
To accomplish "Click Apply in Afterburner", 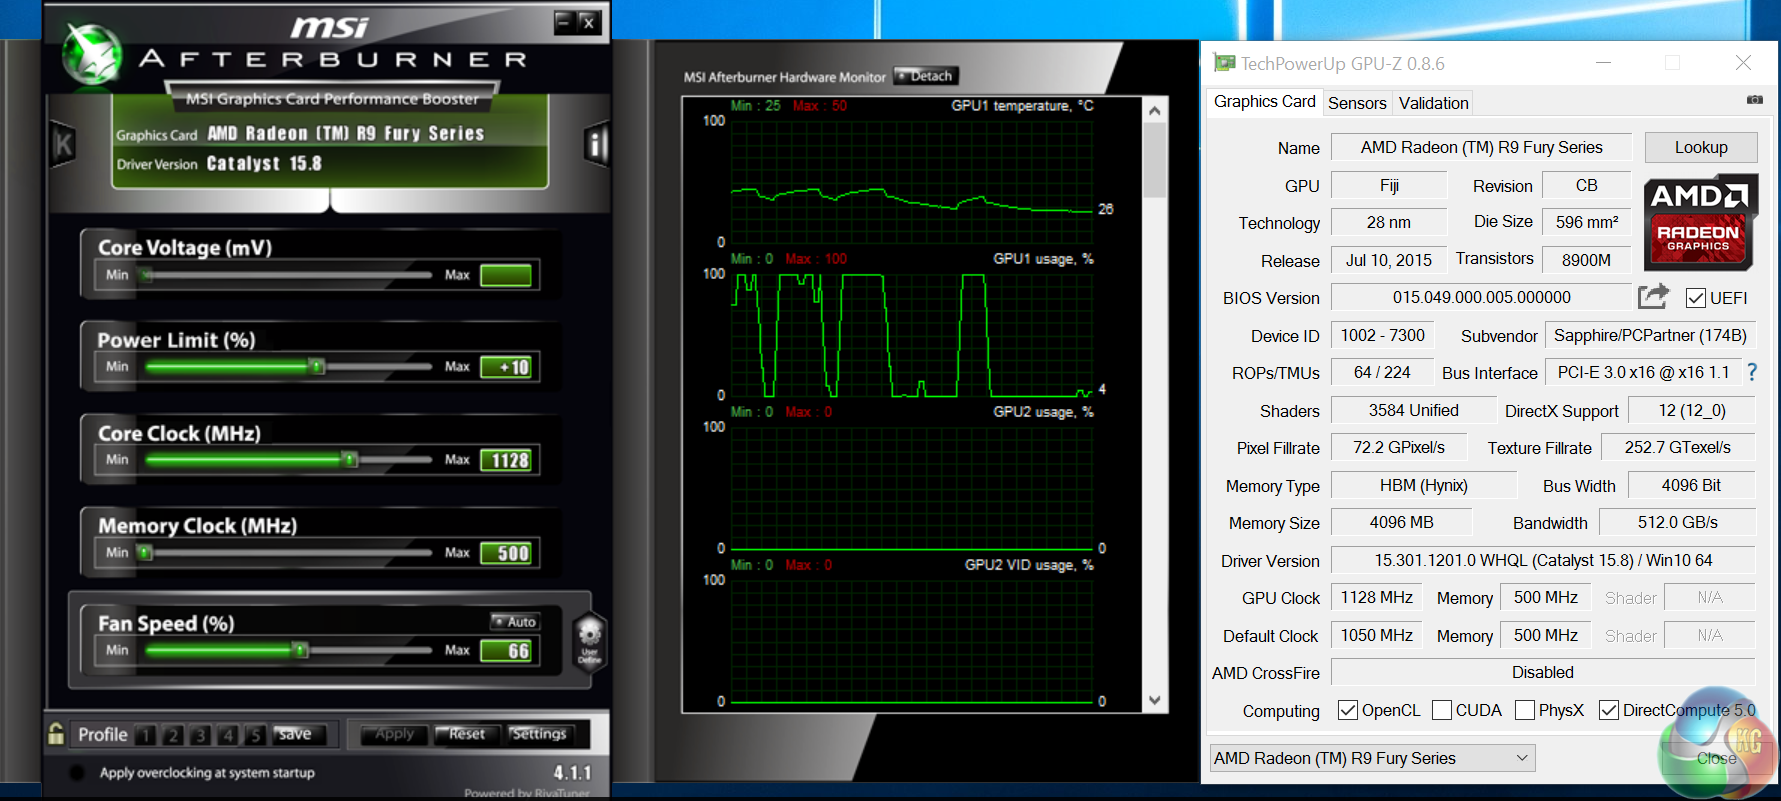I will pyautogui.click(x=394, y=734).
